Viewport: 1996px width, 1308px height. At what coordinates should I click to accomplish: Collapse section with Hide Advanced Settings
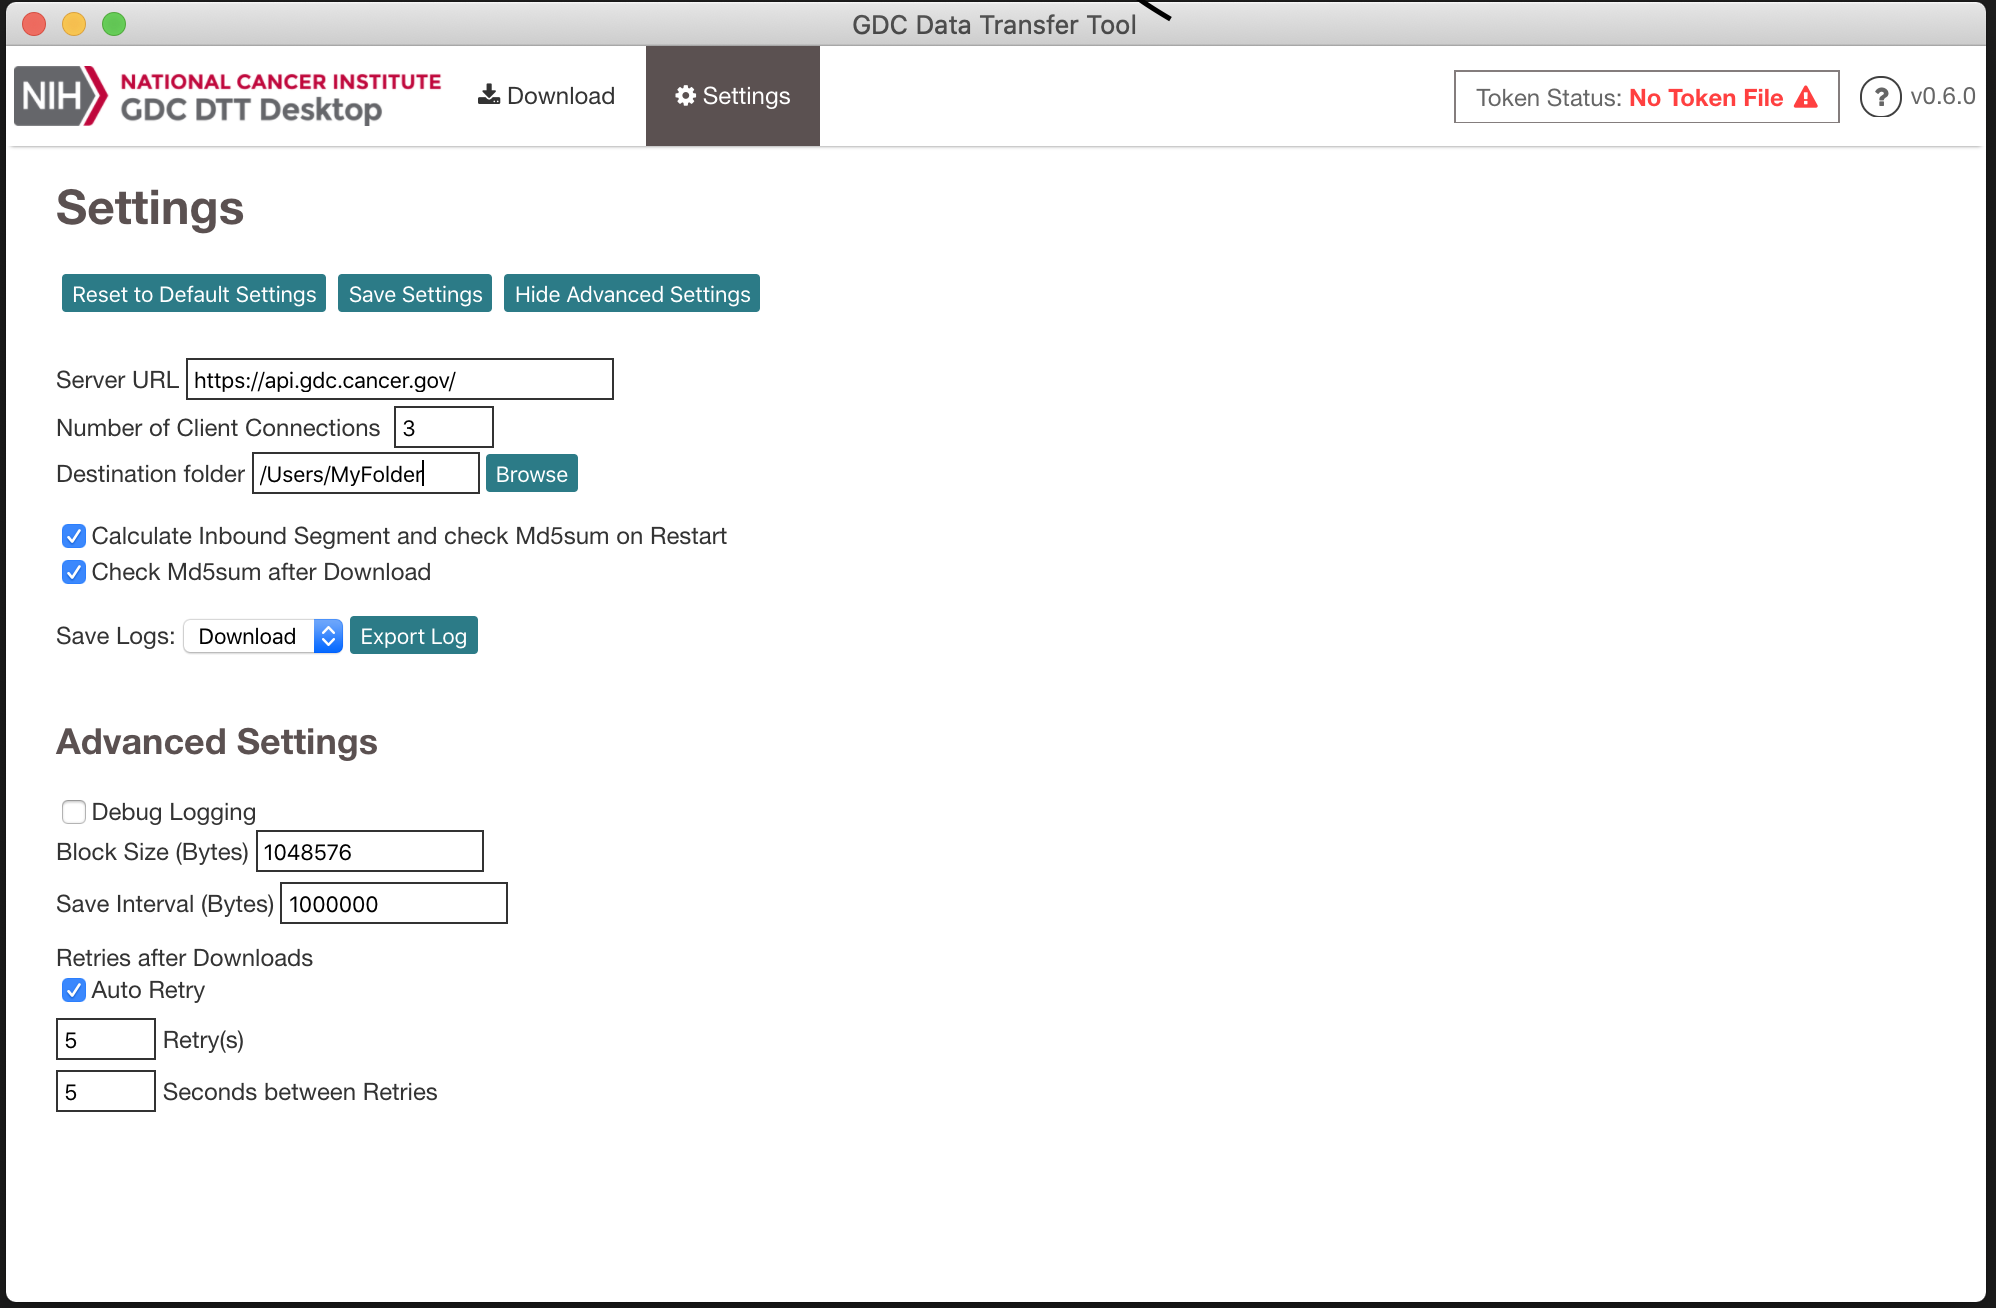coord(632,294)
